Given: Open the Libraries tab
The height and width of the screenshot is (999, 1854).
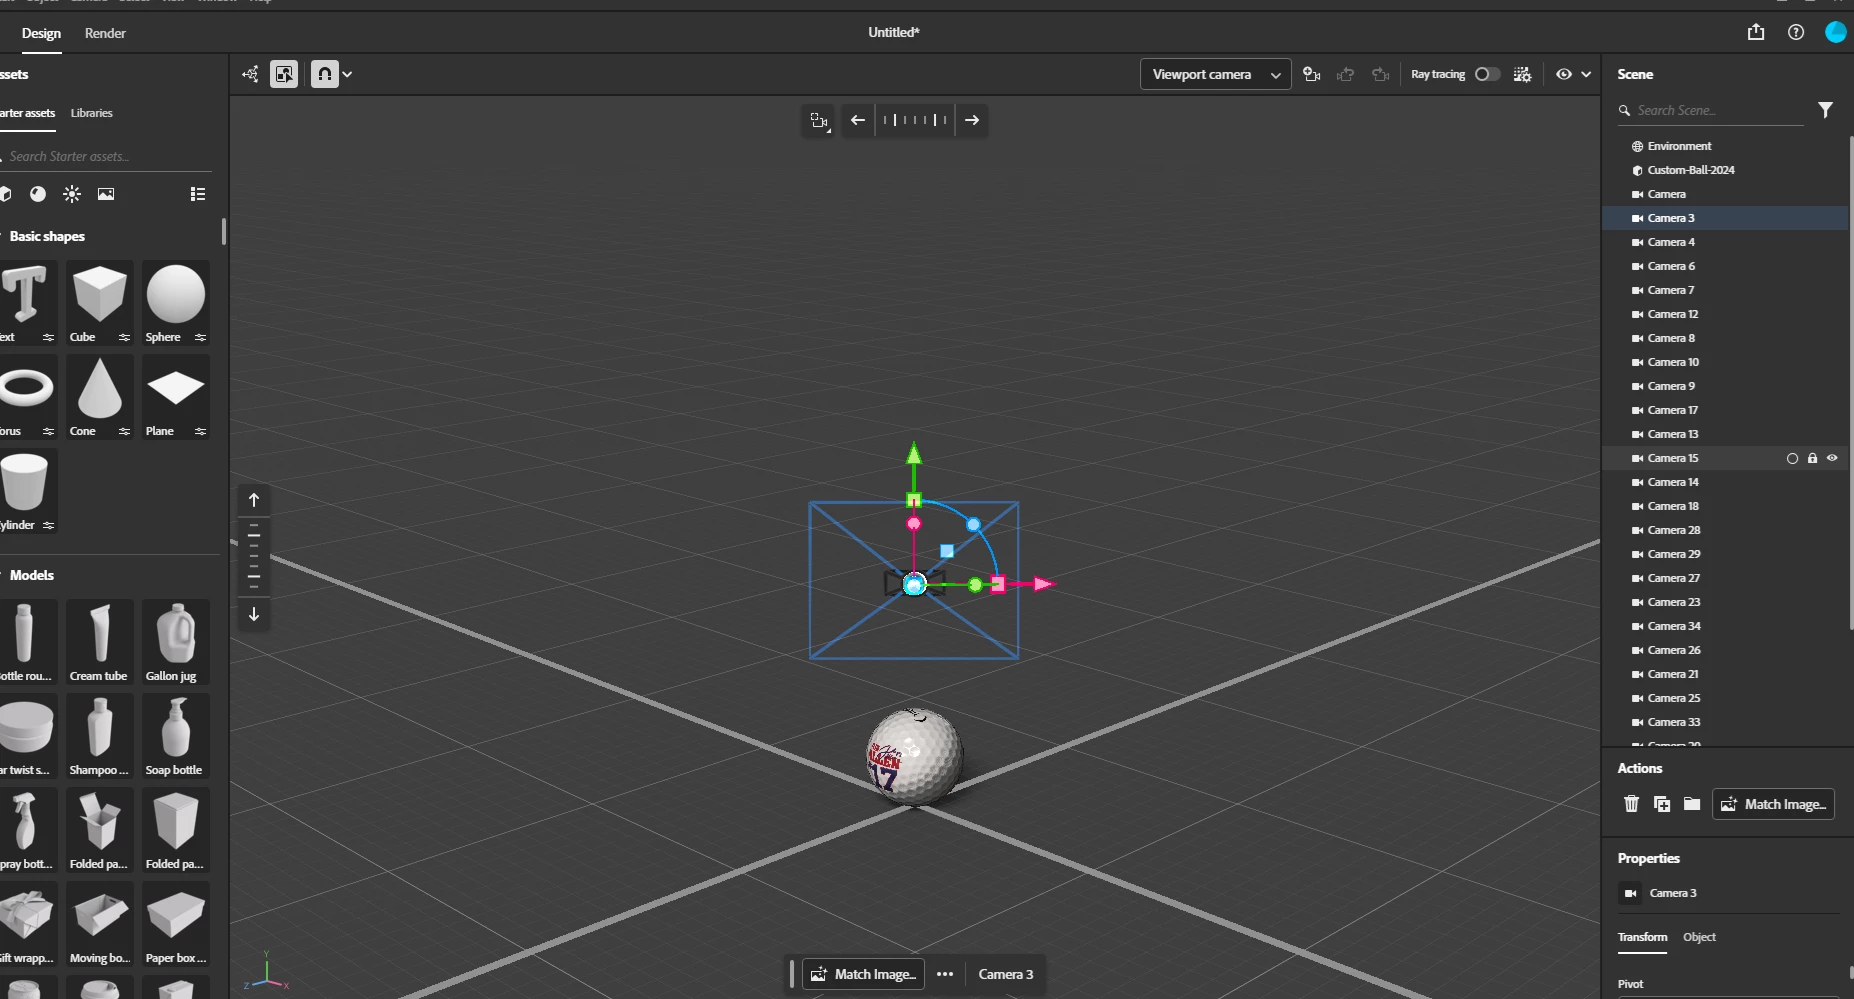Looking at the screenshot, I should pyautogui.click(x=91, y=113).
